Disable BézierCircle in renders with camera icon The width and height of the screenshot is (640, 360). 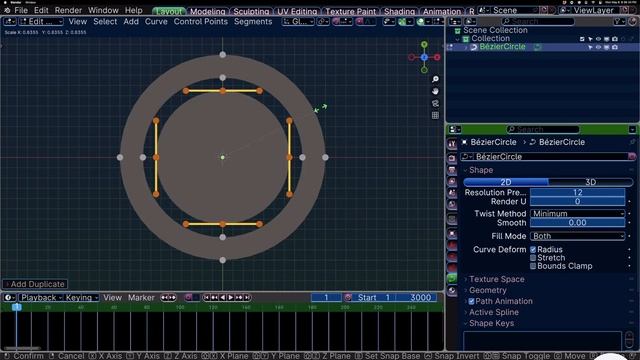(615, 47)
